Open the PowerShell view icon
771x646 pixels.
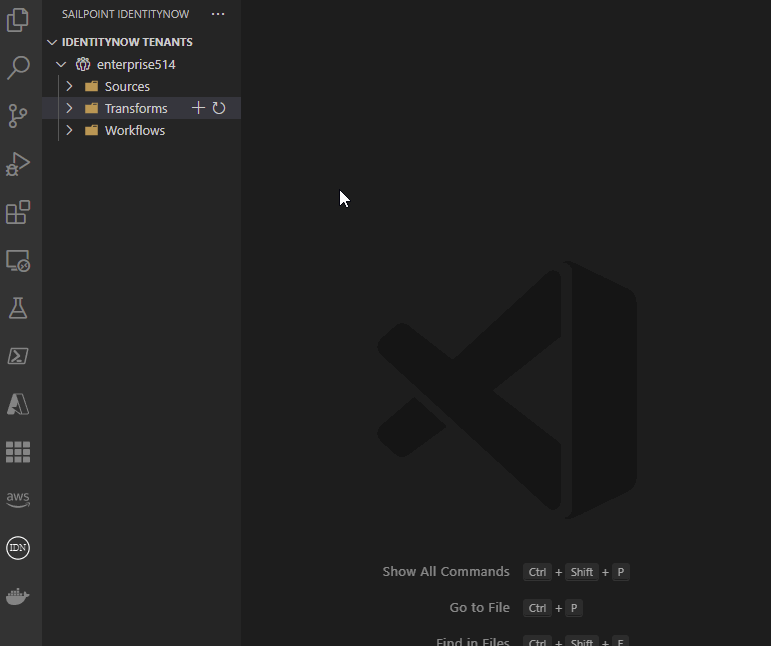coord(18,356)
